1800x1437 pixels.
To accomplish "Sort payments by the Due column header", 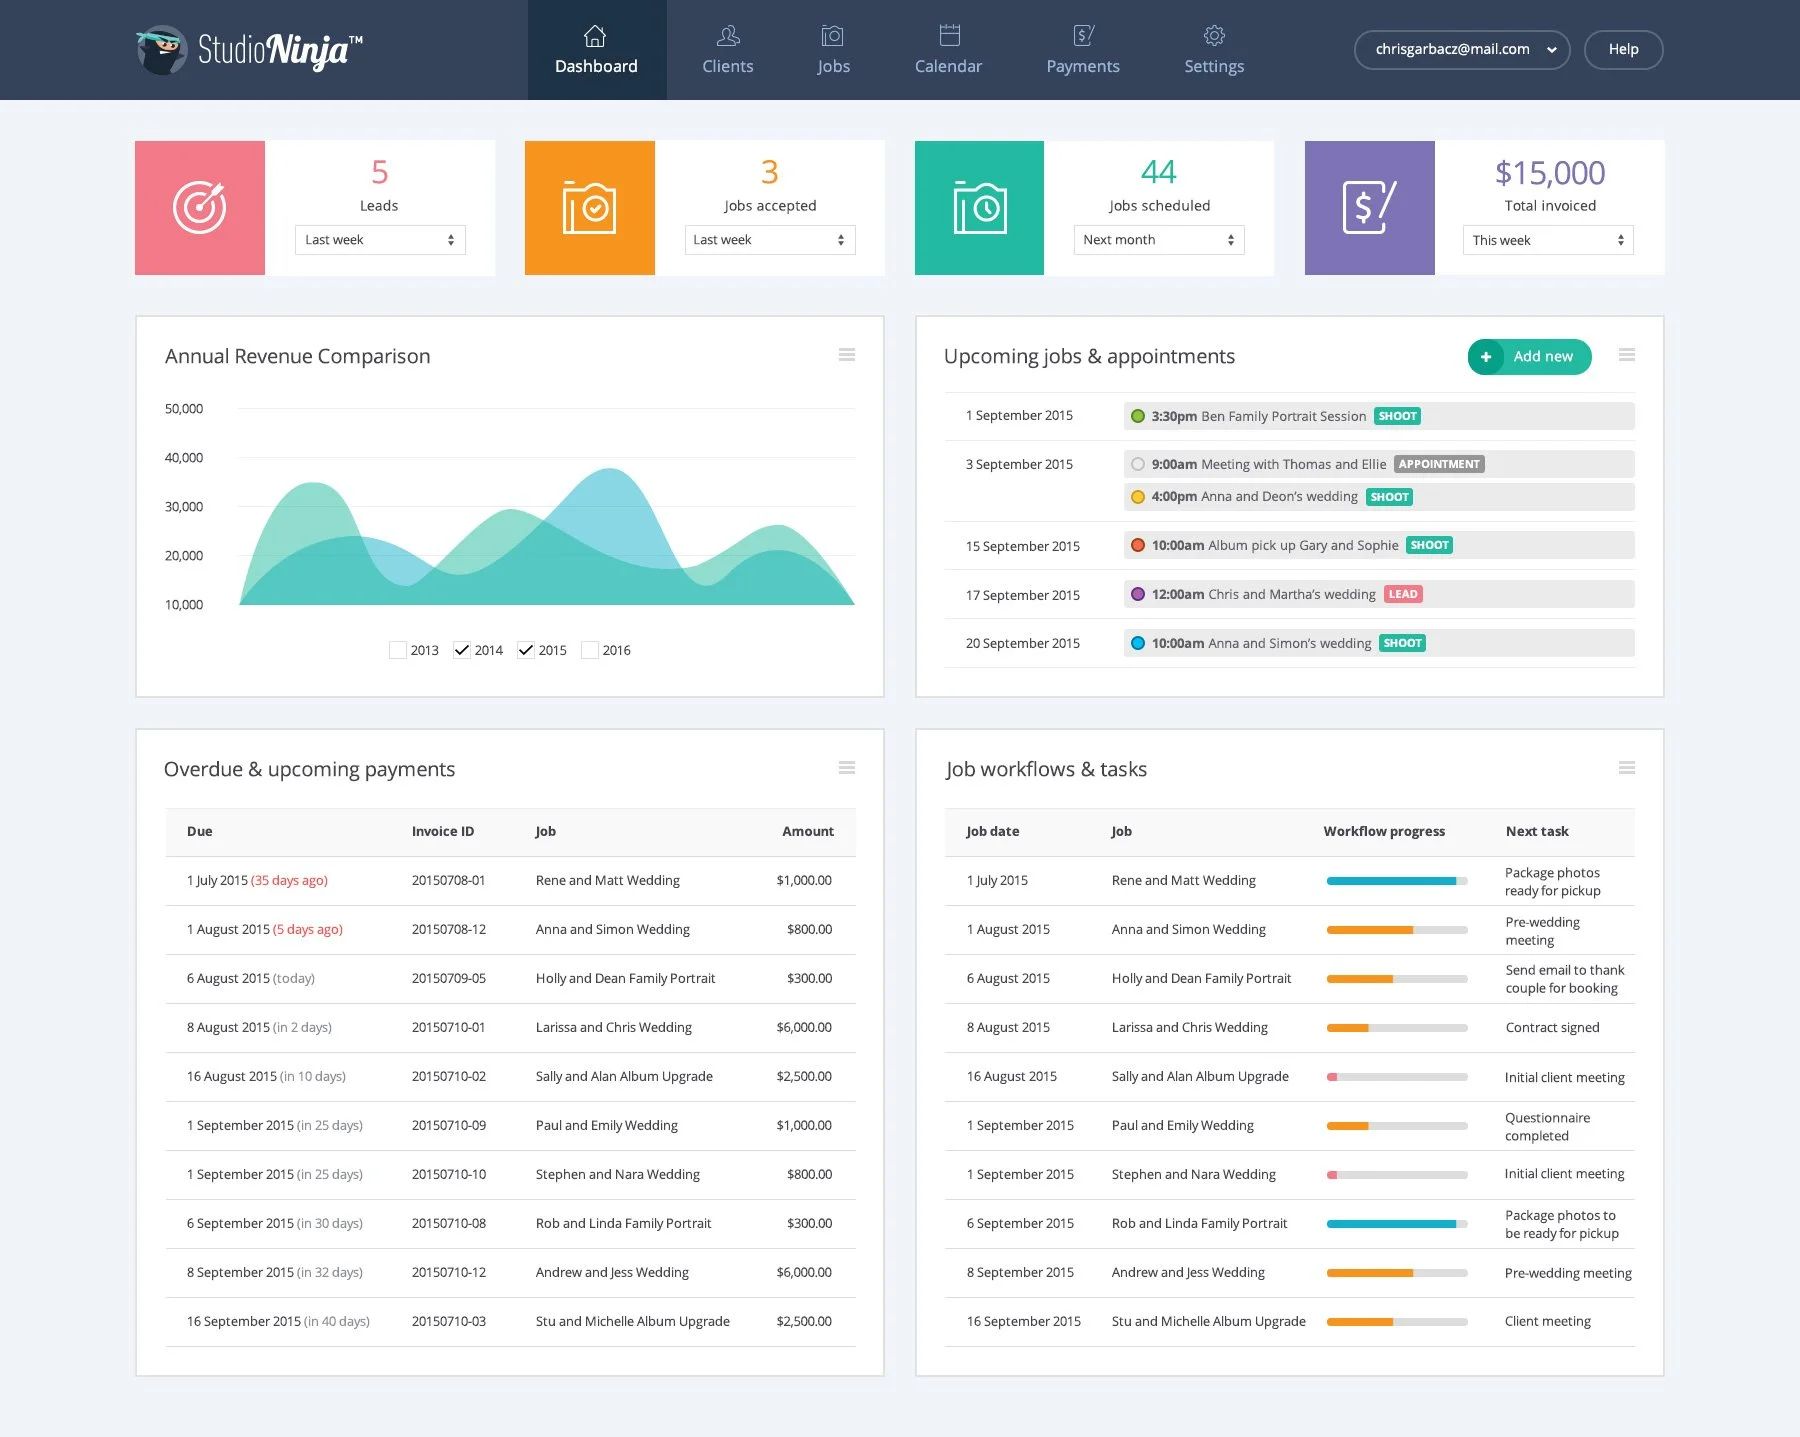I will pyautogui.click(x=200, y=832).
